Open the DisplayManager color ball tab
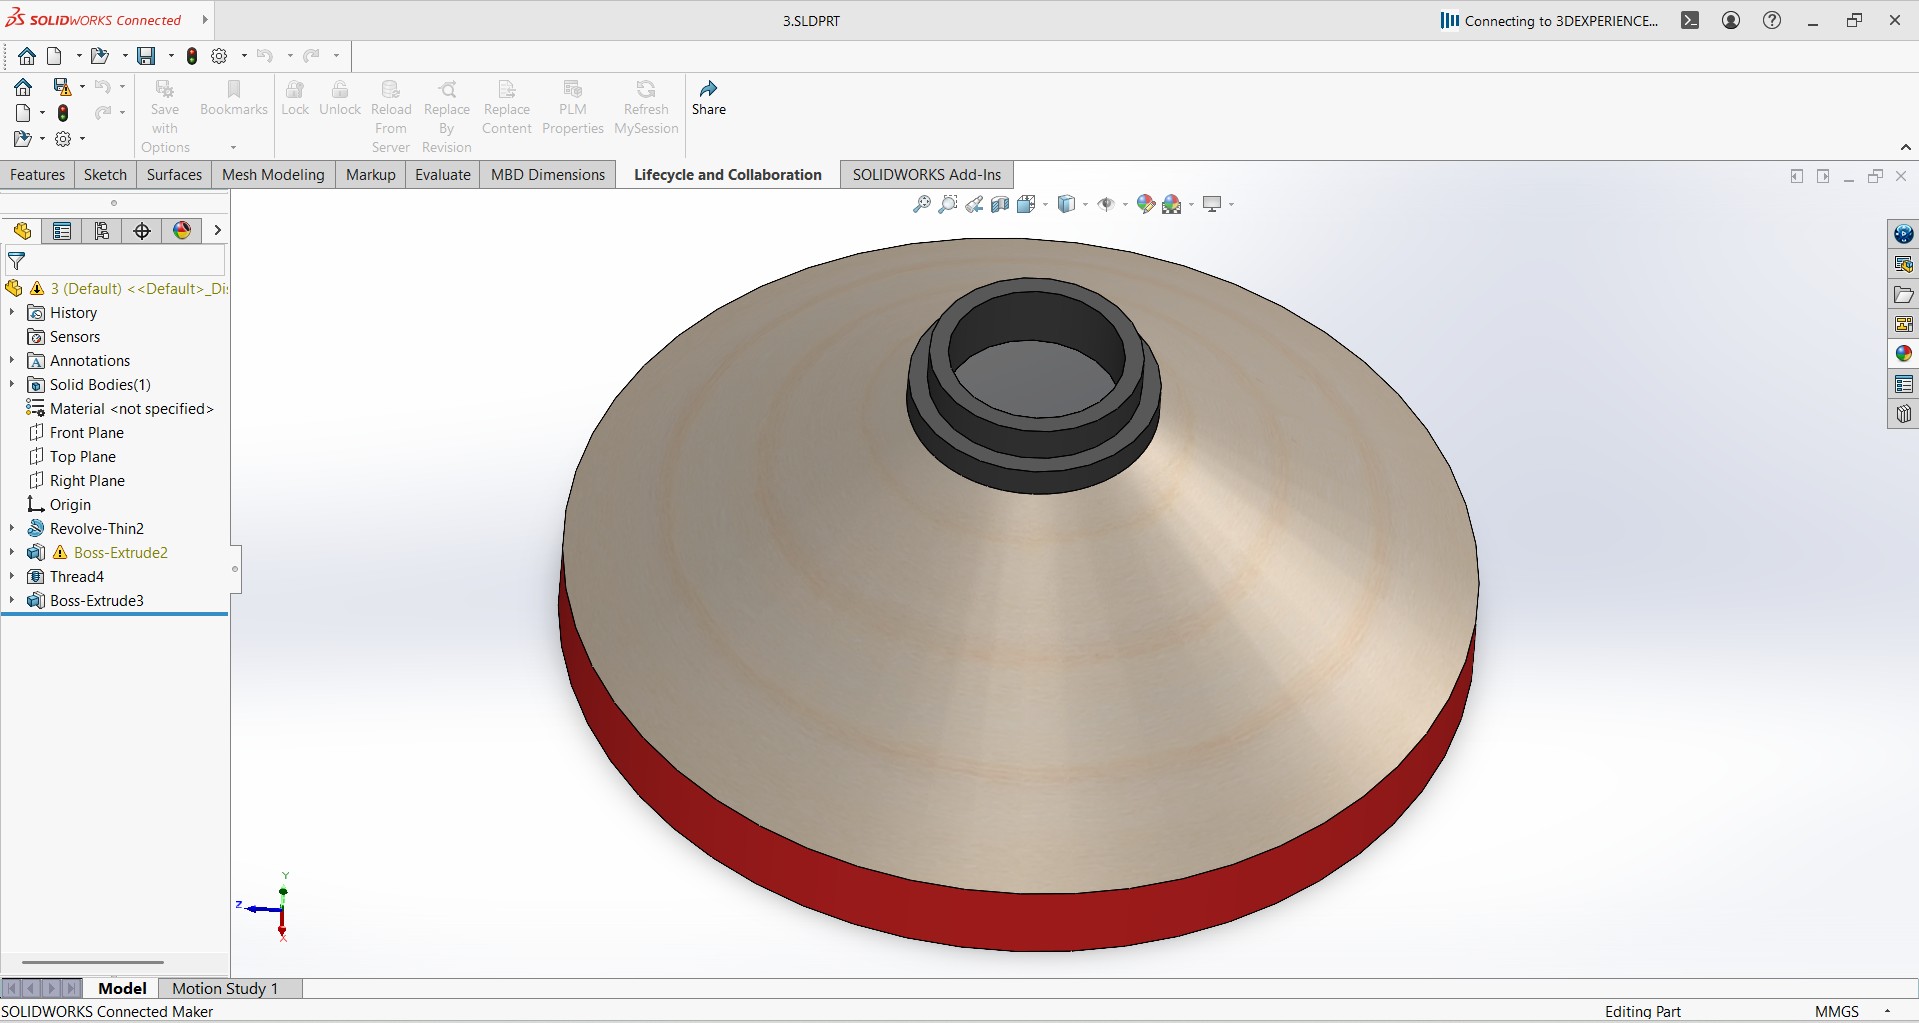Screen dimensions: 1919x1023 pos(182,231)
